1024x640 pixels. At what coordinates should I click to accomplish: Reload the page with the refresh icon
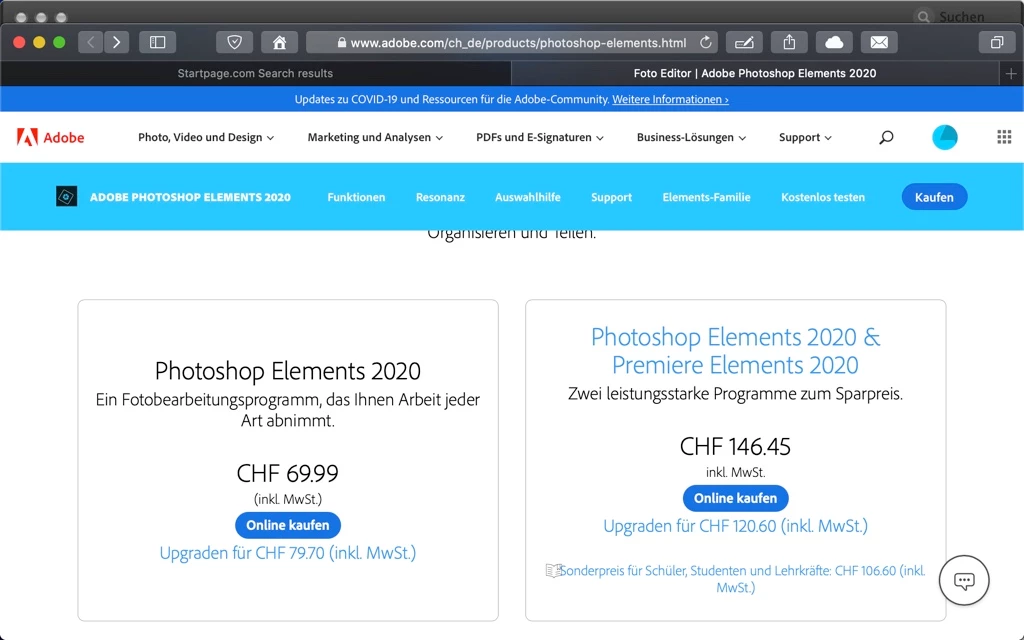coord(705,42)
